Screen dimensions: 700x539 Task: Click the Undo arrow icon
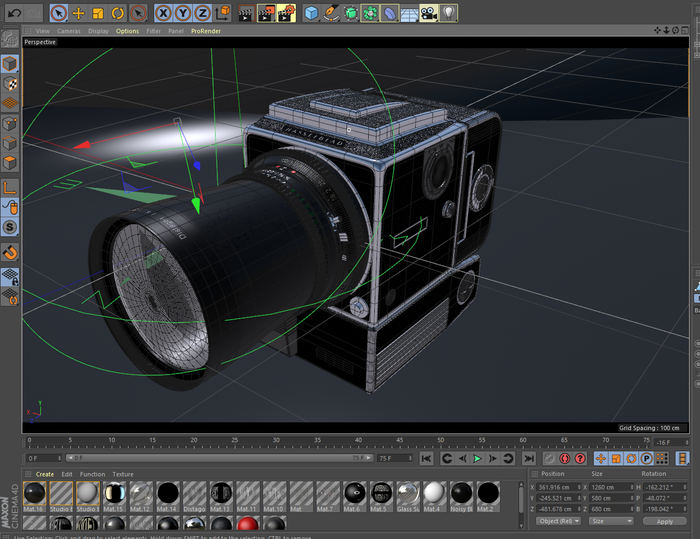click(x=13, y=13)
